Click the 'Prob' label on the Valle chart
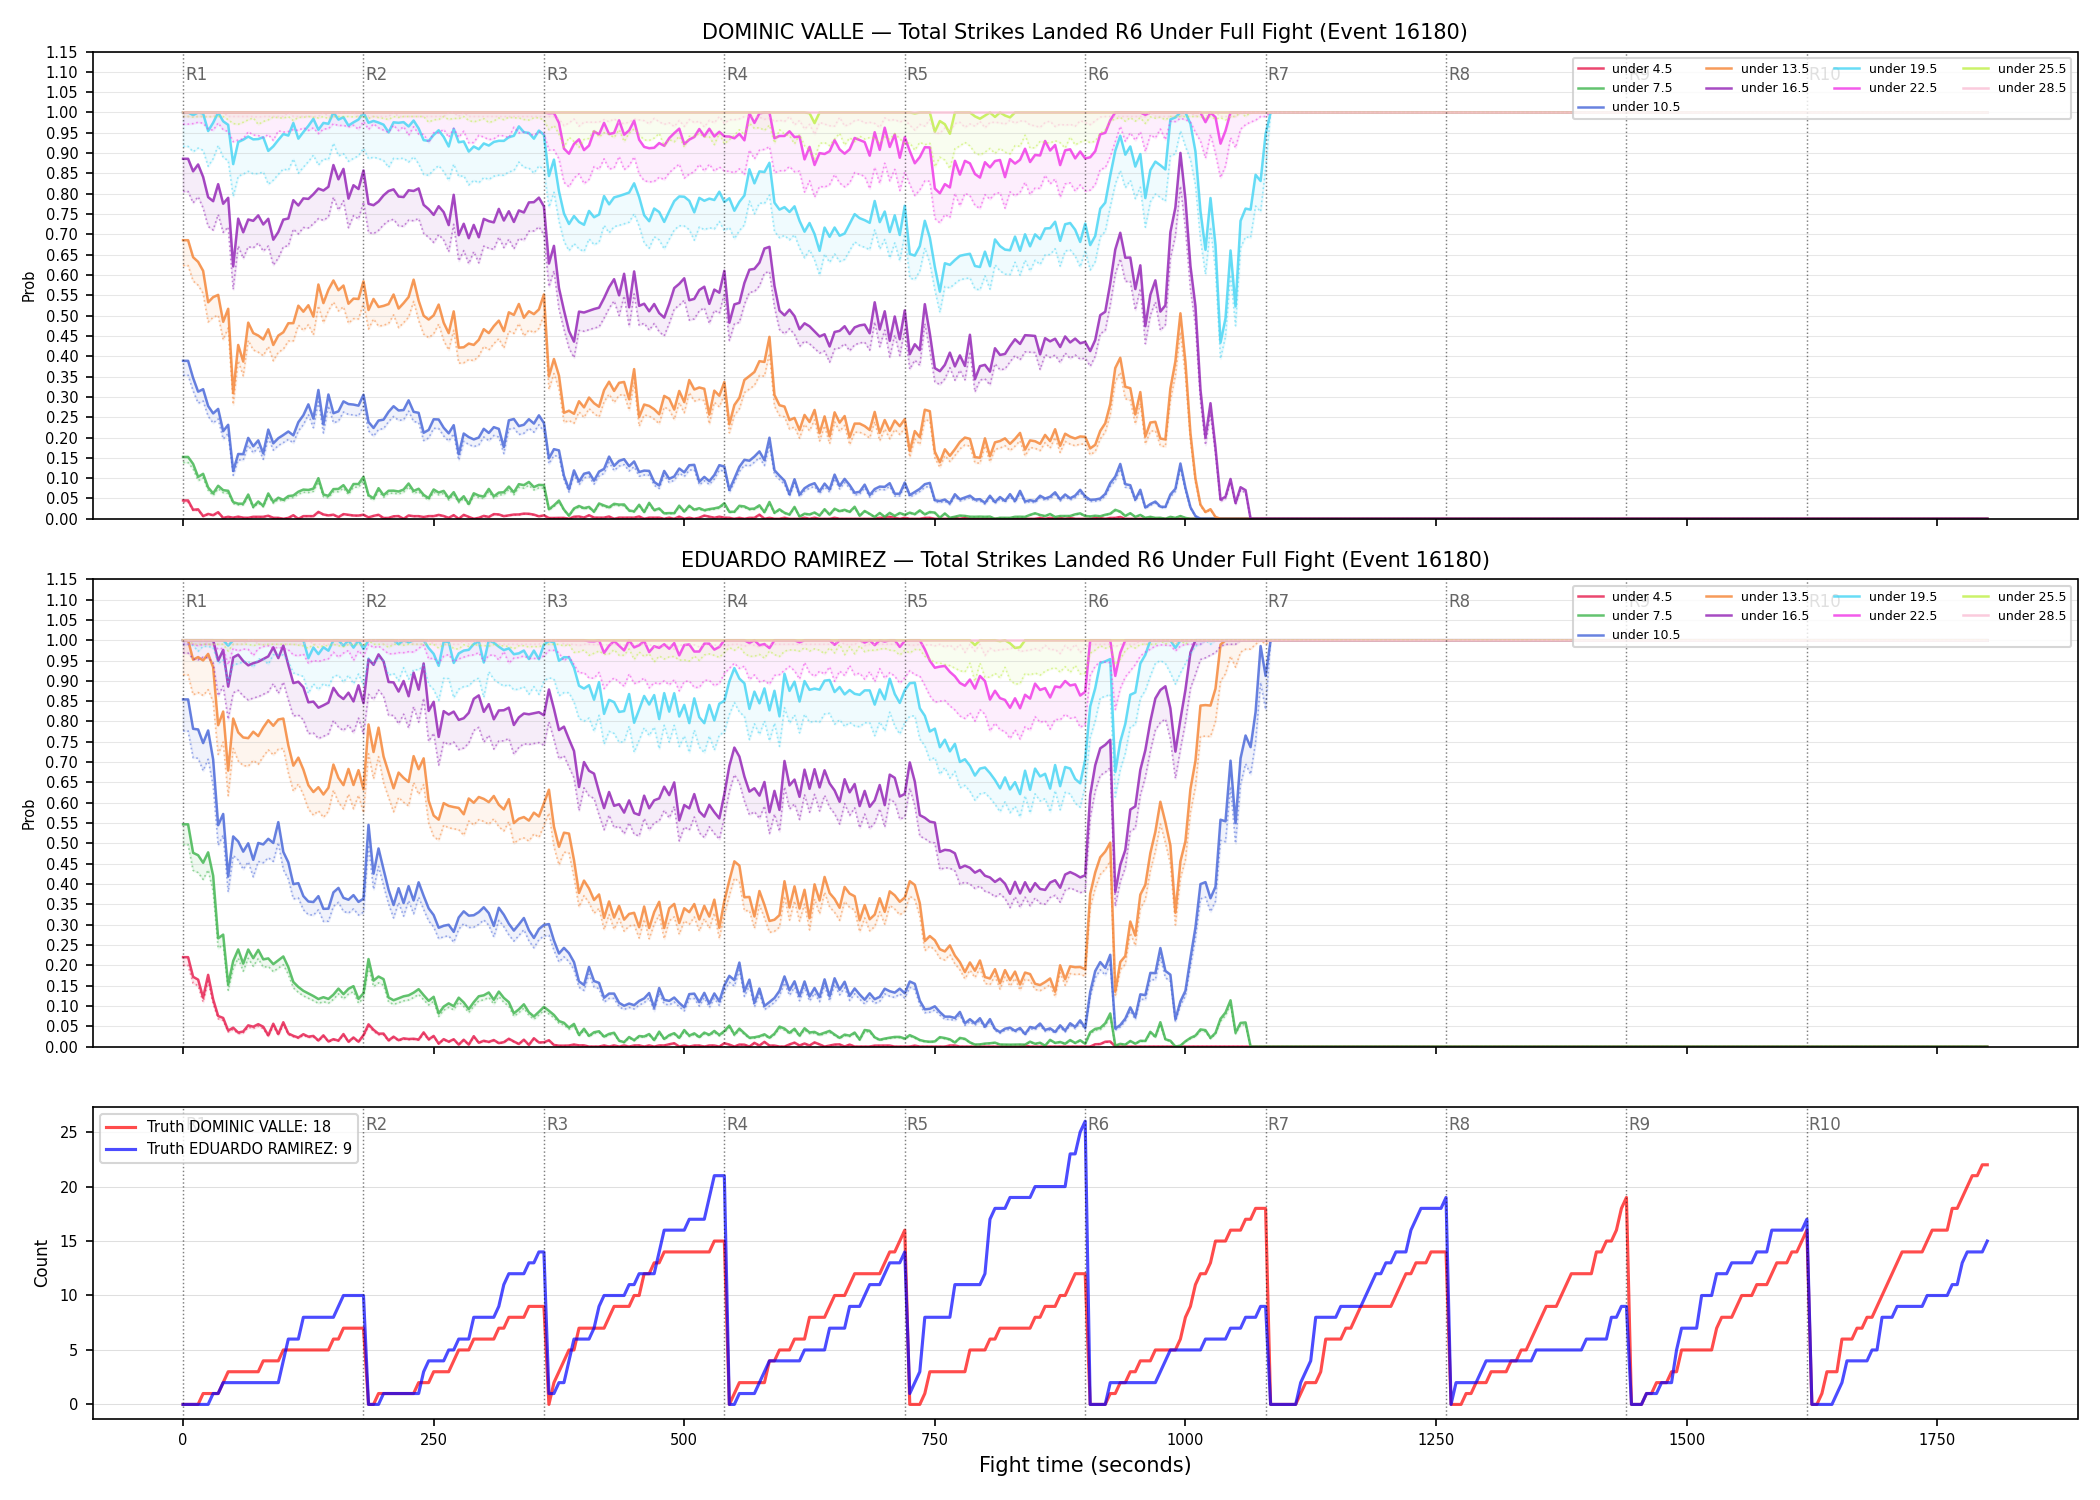2100x1500 pixels. tap(29, 287)
